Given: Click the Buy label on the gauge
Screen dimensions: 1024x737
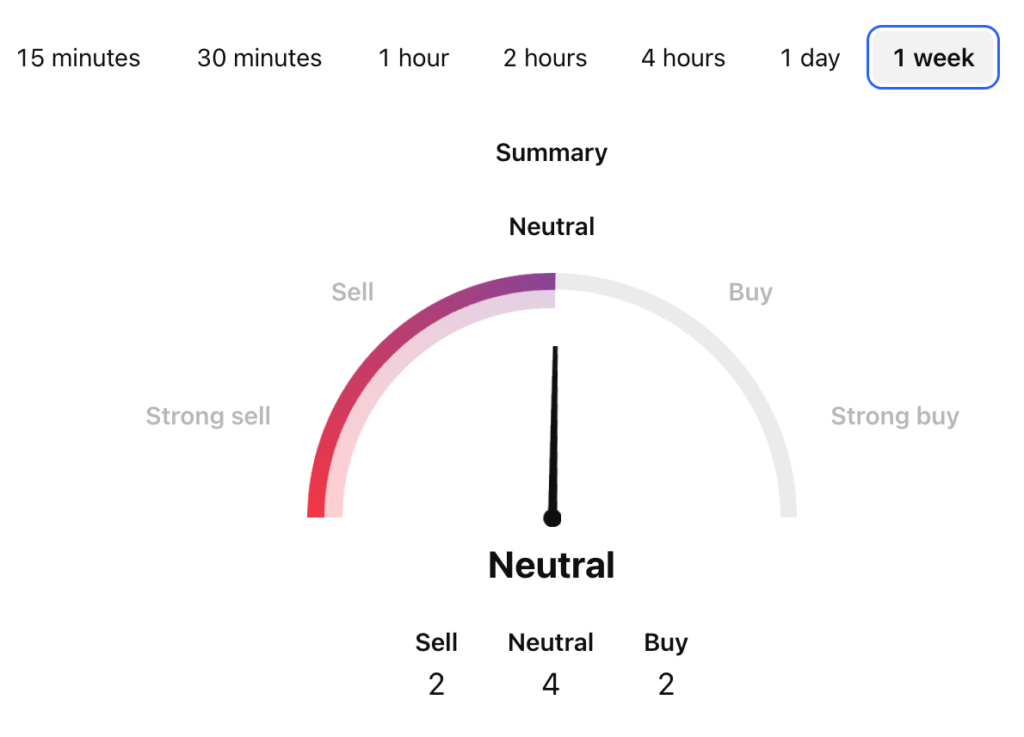Looking at the screenshot, I should tap(750, 292).
